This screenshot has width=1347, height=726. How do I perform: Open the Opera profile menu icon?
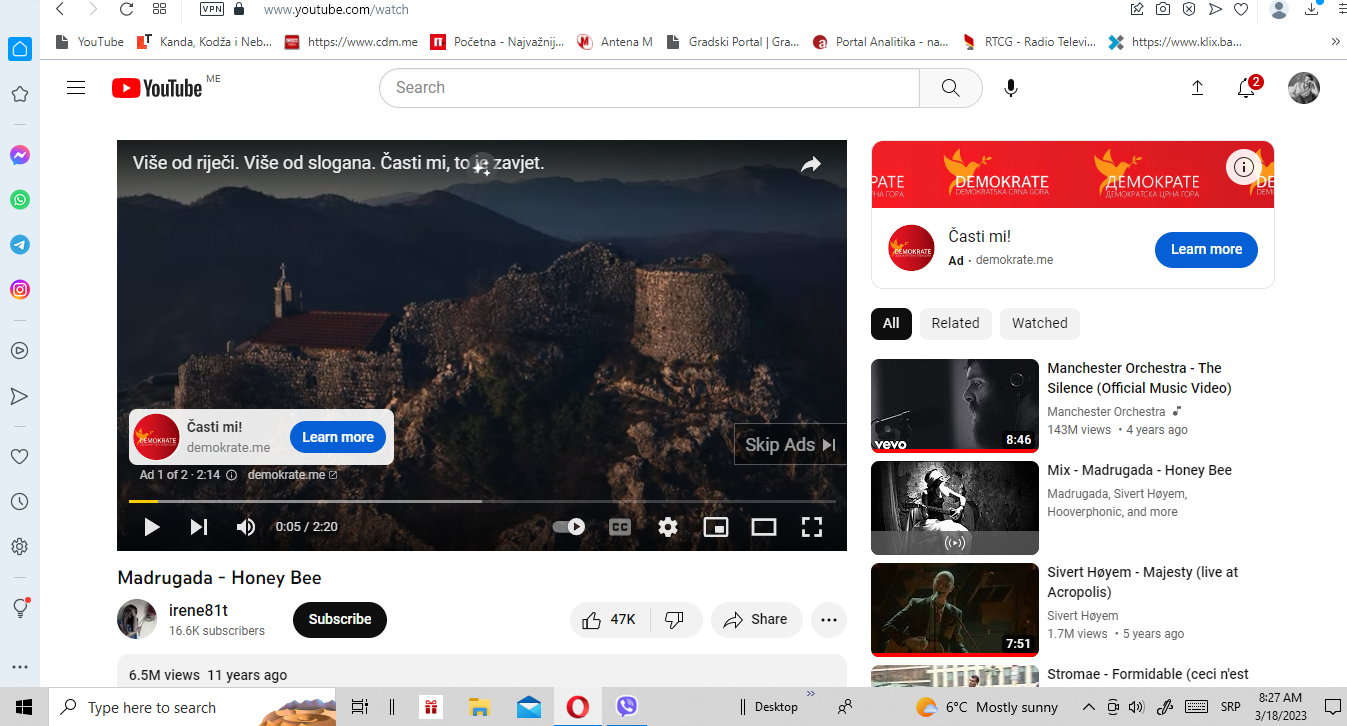pyautogui.click(x=1279, y=9)
